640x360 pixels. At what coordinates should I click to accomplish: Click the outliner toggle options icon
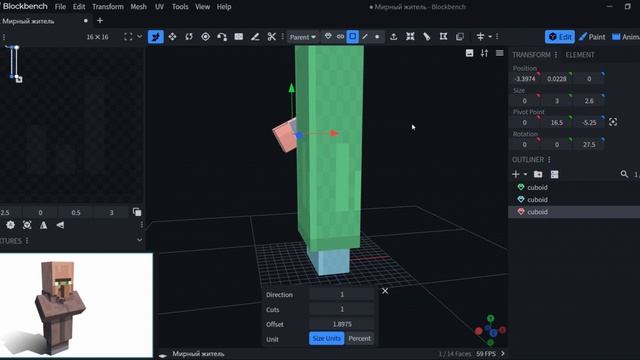(554, 174)
